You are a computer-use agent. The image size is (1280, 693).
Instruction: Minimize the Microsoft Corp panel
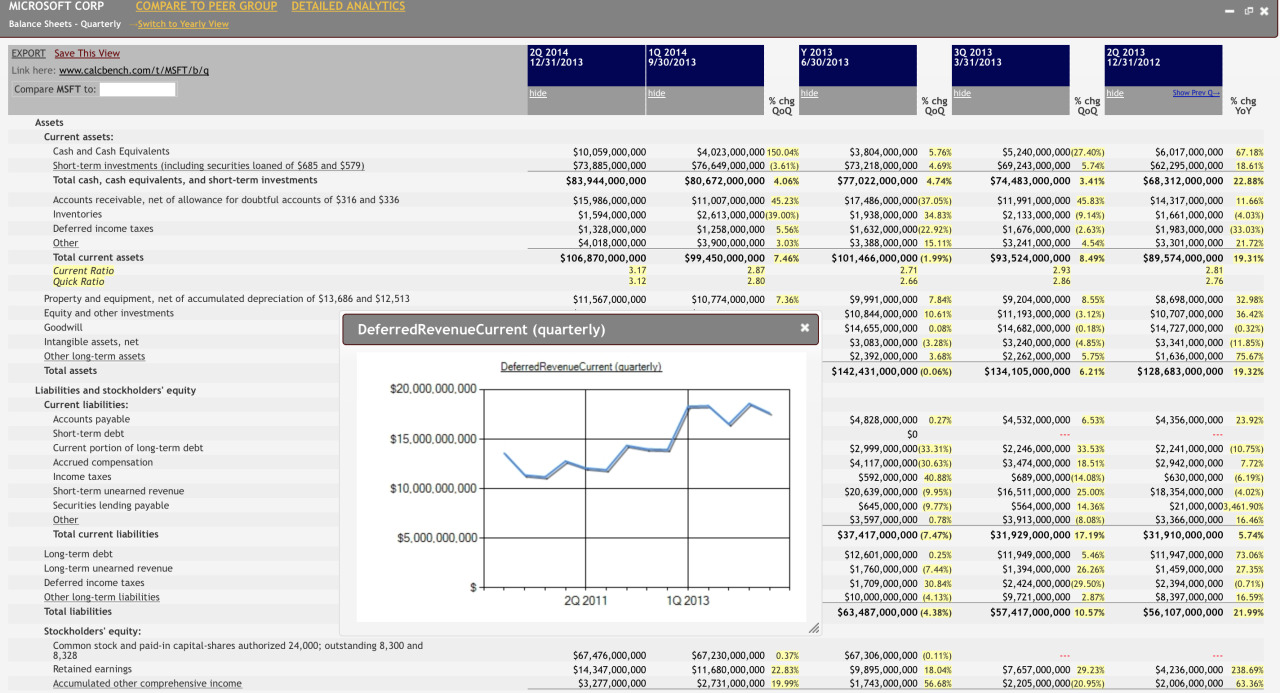point(1230,11)
